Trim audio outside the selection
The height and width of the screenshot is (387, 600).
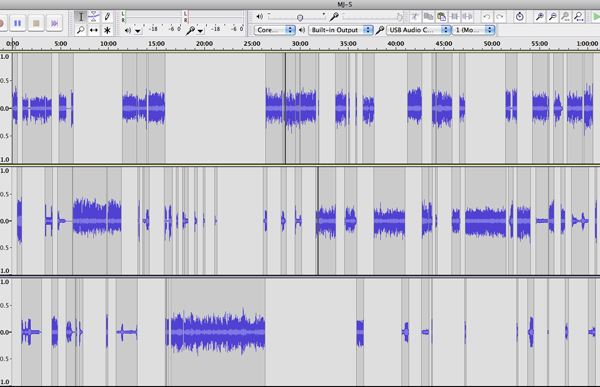(454, 17)
